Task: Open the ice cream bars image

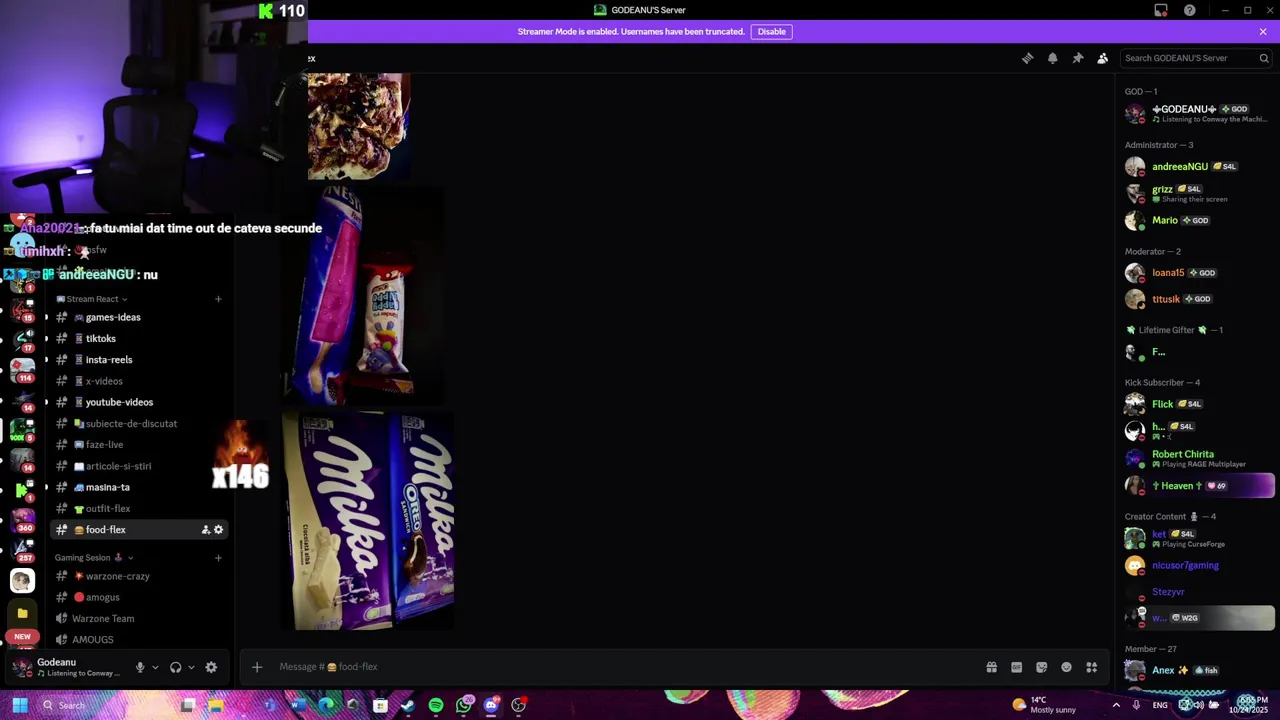Action: [362, 296]
